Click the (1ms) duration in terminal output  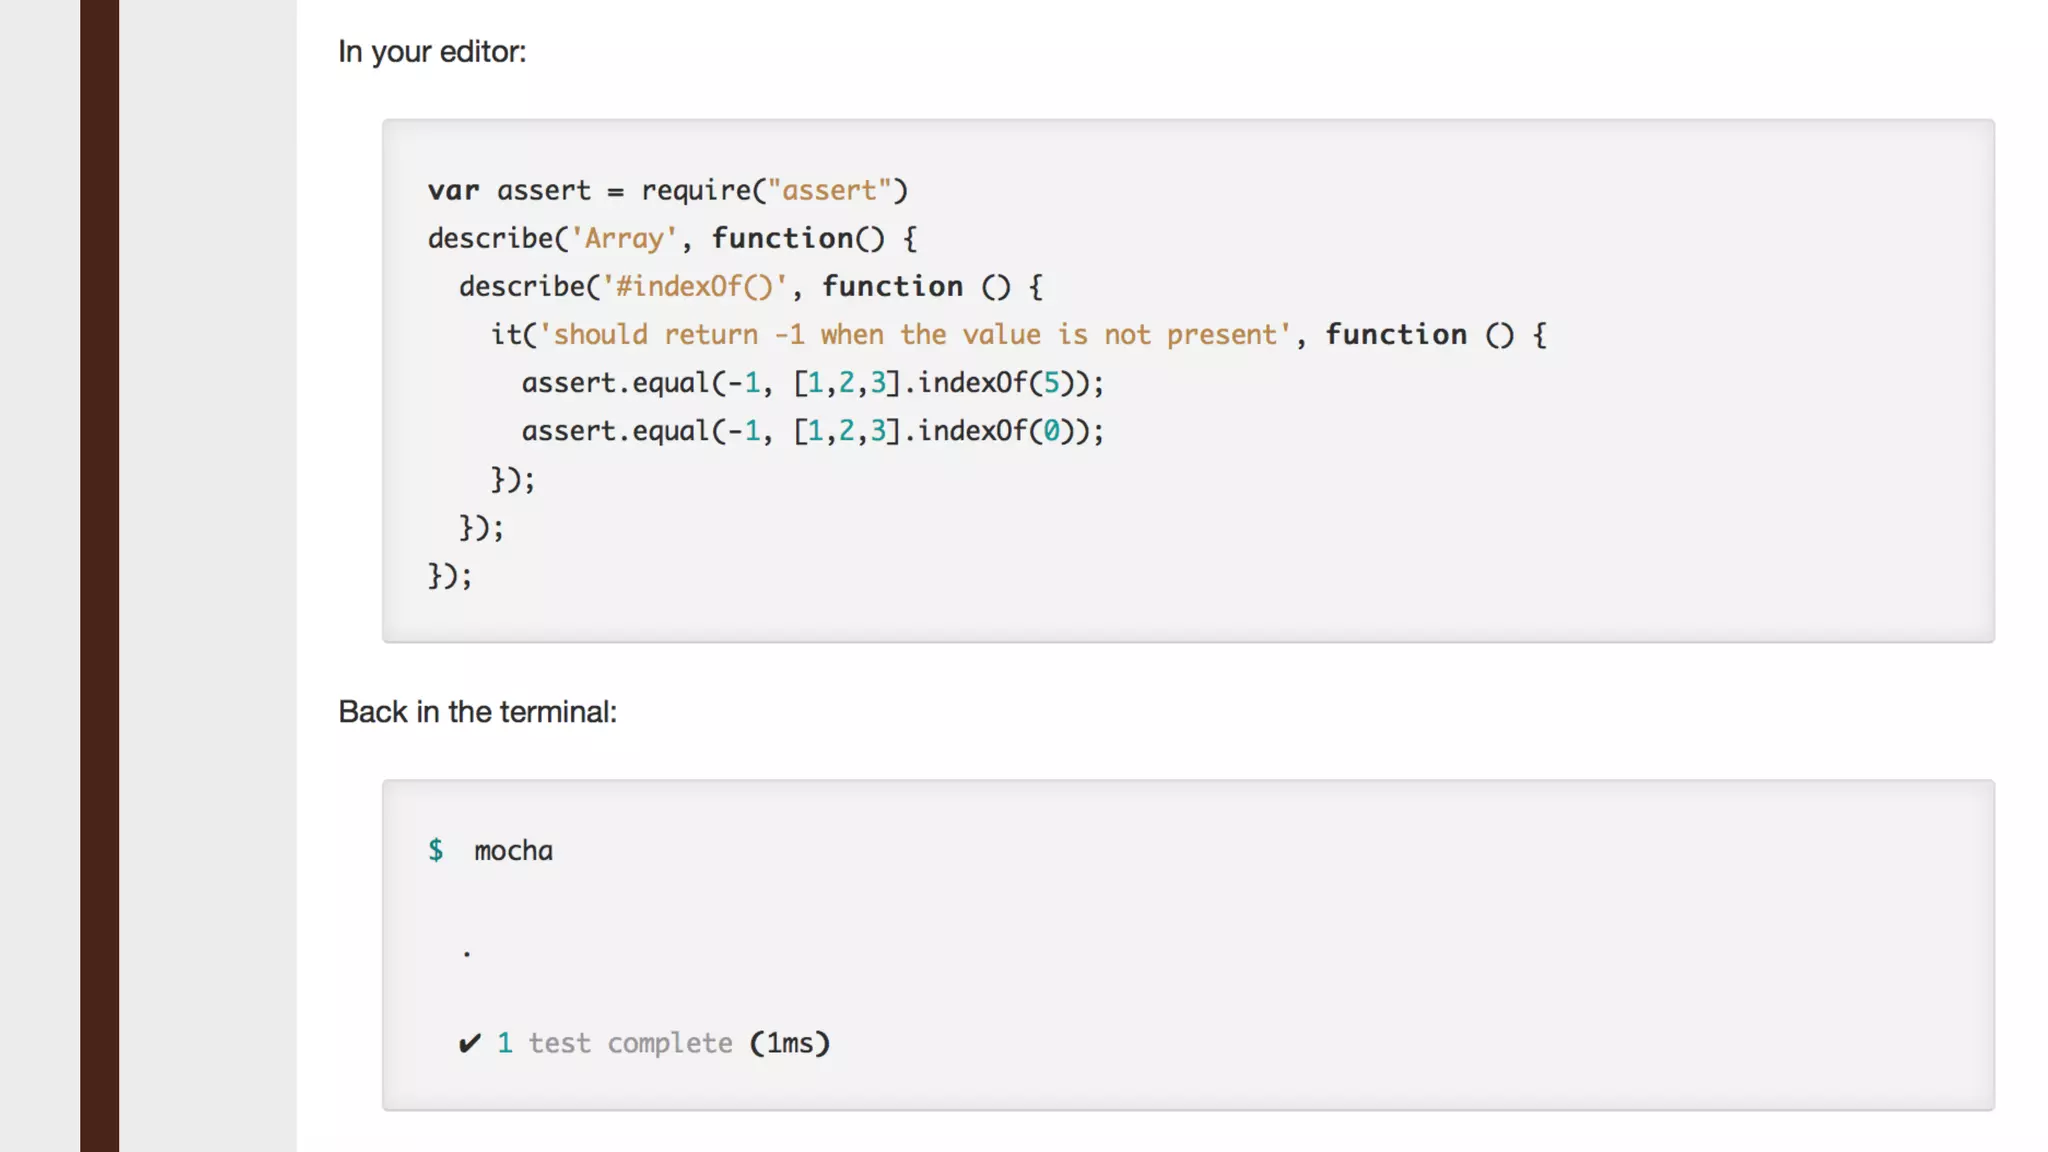[x=790, y=1044]
